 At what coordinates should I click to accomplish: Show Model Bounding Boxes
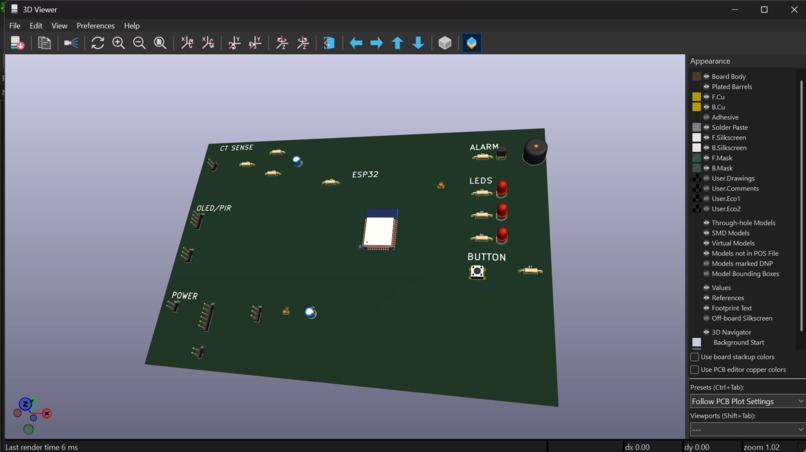click(x=706, y=274)
